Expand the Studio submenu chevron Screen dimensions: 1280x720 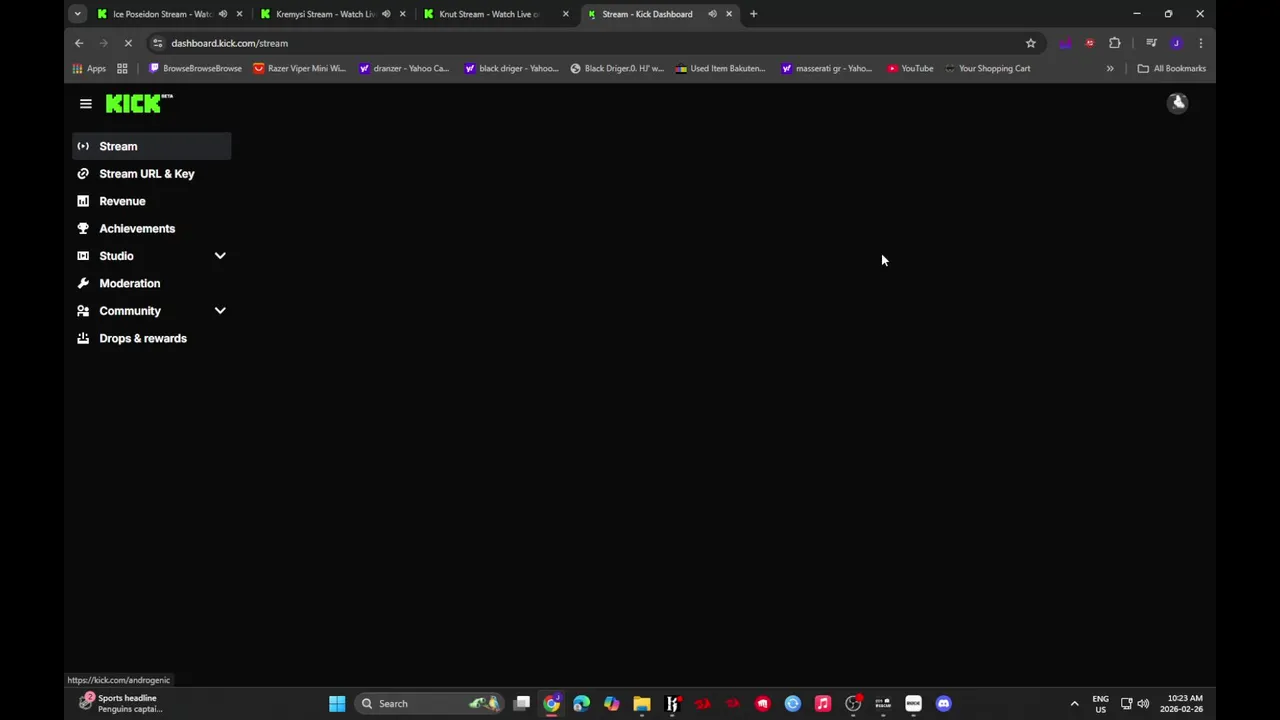pyautogui.click(x=220, y=256)
